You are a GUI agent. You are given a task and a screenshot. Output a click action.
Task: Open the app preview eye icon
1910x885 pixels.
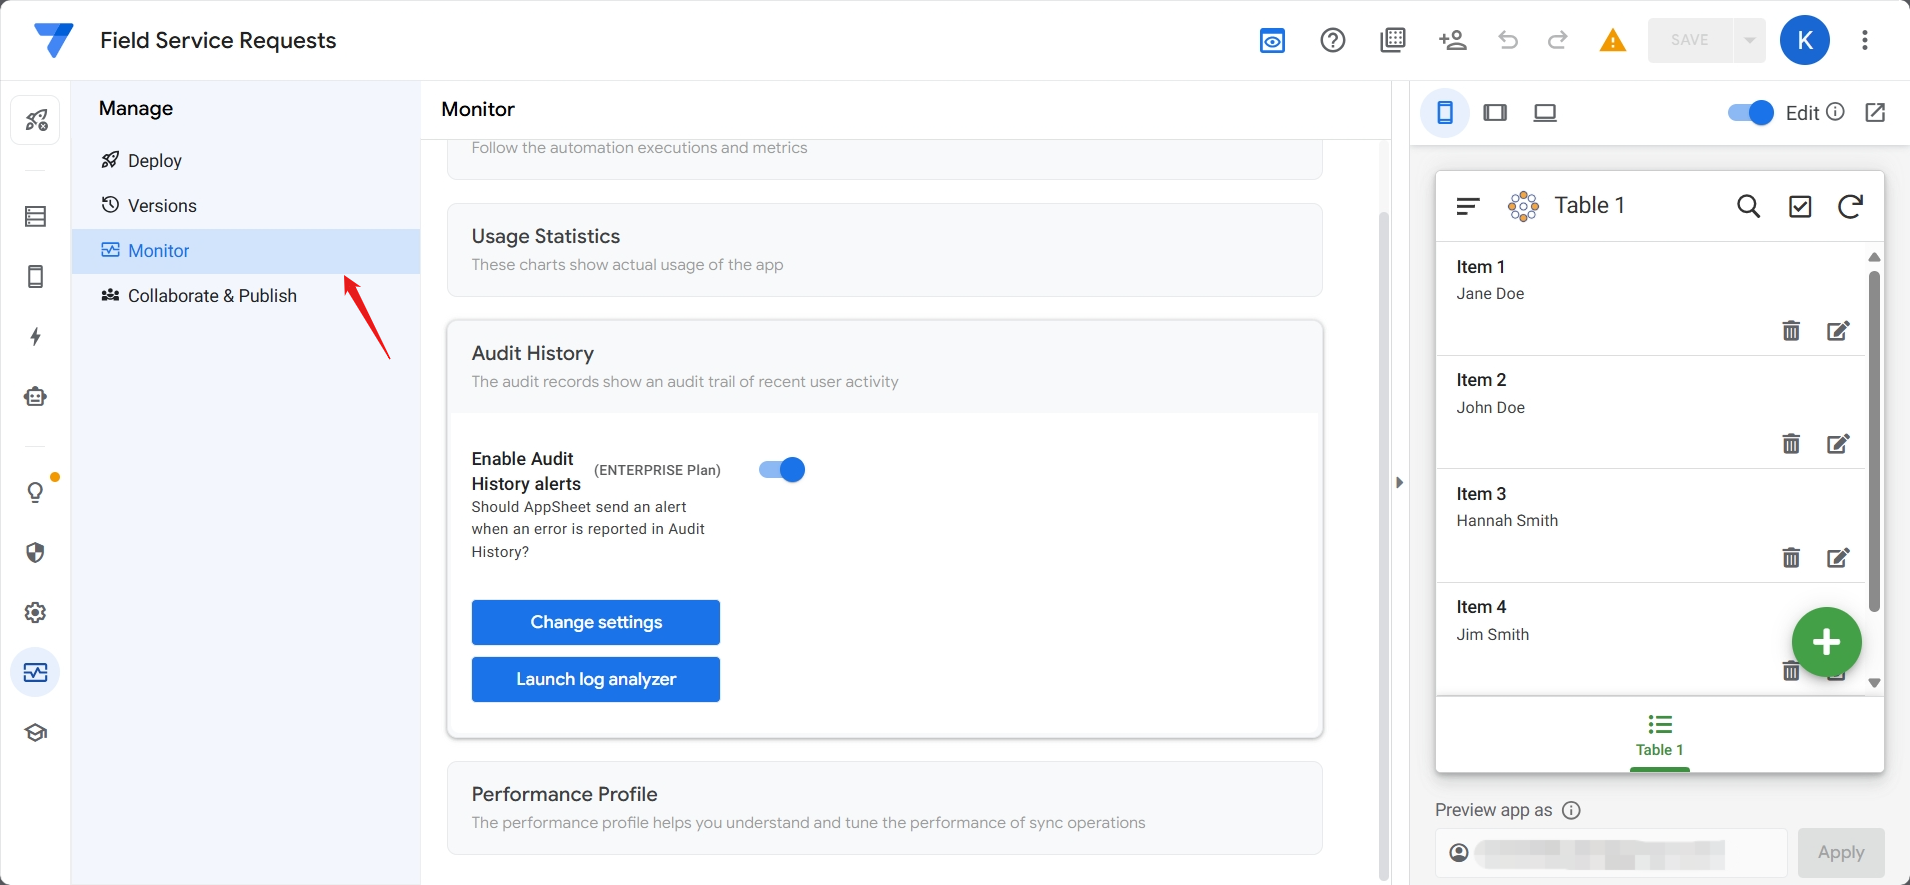pyautogui.click(x=1272, y=41)
